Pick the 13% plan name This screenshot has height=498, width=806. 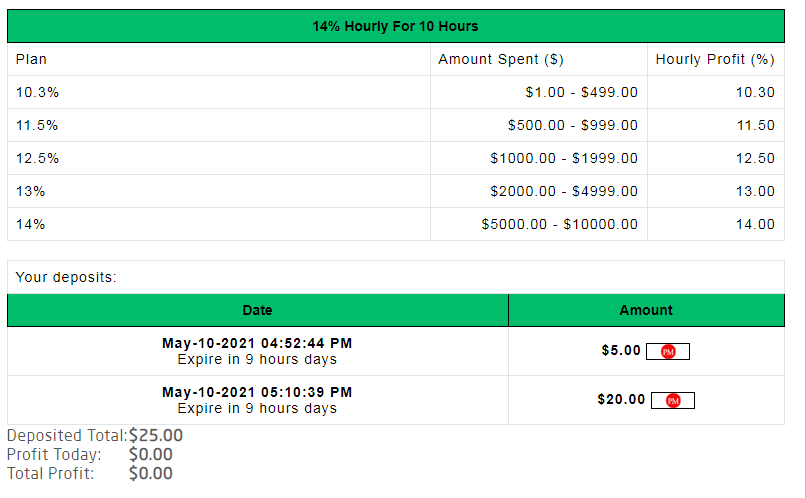(x=31, y=191)
